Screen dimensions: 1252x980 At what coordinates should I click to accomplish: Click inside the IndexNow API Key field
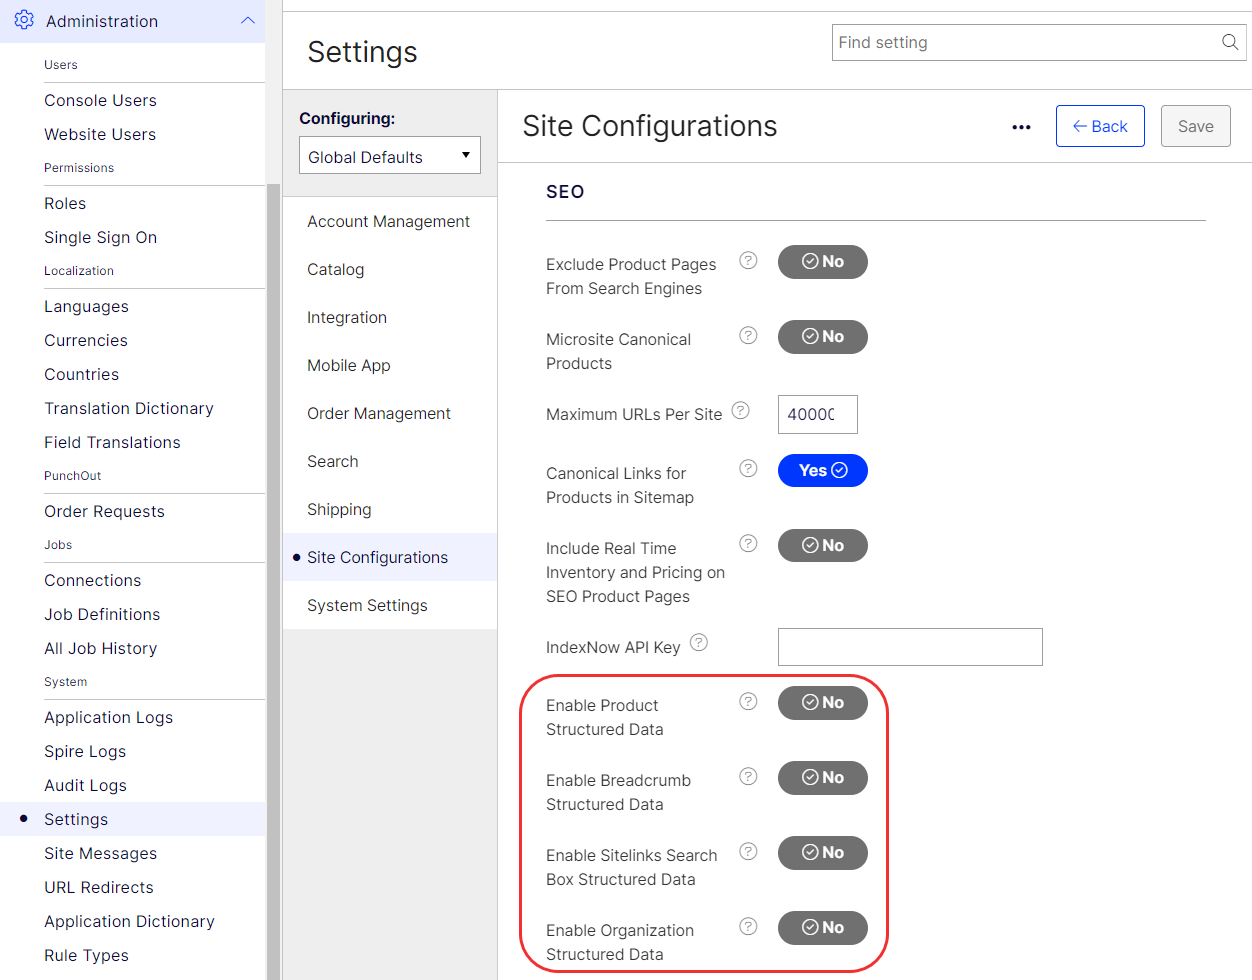pyautogui.click(x=909, y=647)
